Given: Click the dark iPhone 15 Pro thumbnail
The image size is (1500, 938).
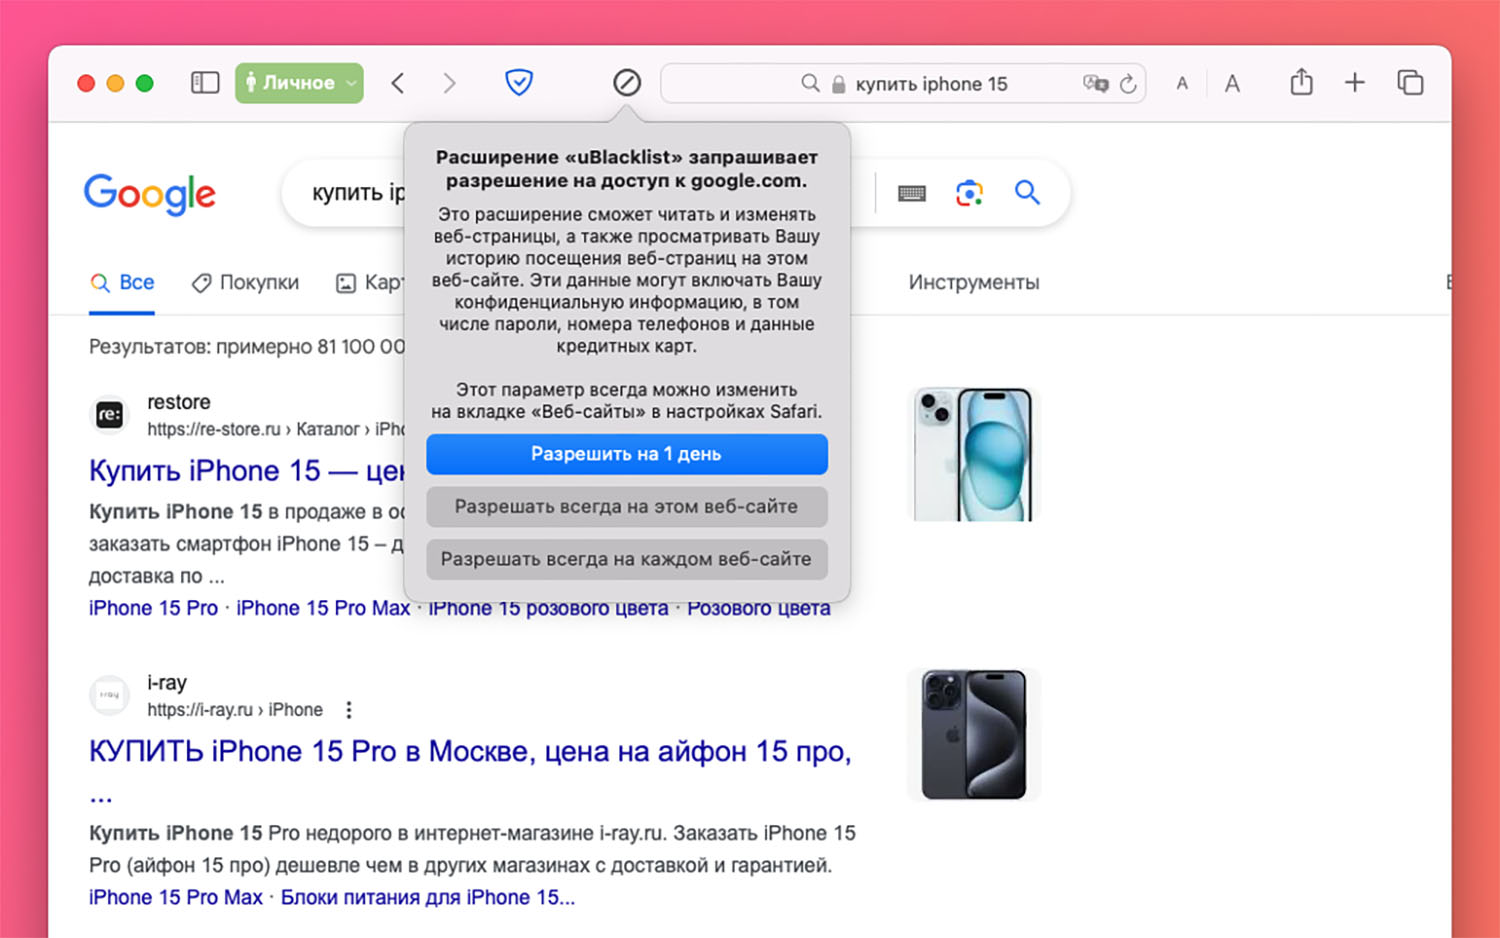Looking at the screenshot, I should click(973, 735).
